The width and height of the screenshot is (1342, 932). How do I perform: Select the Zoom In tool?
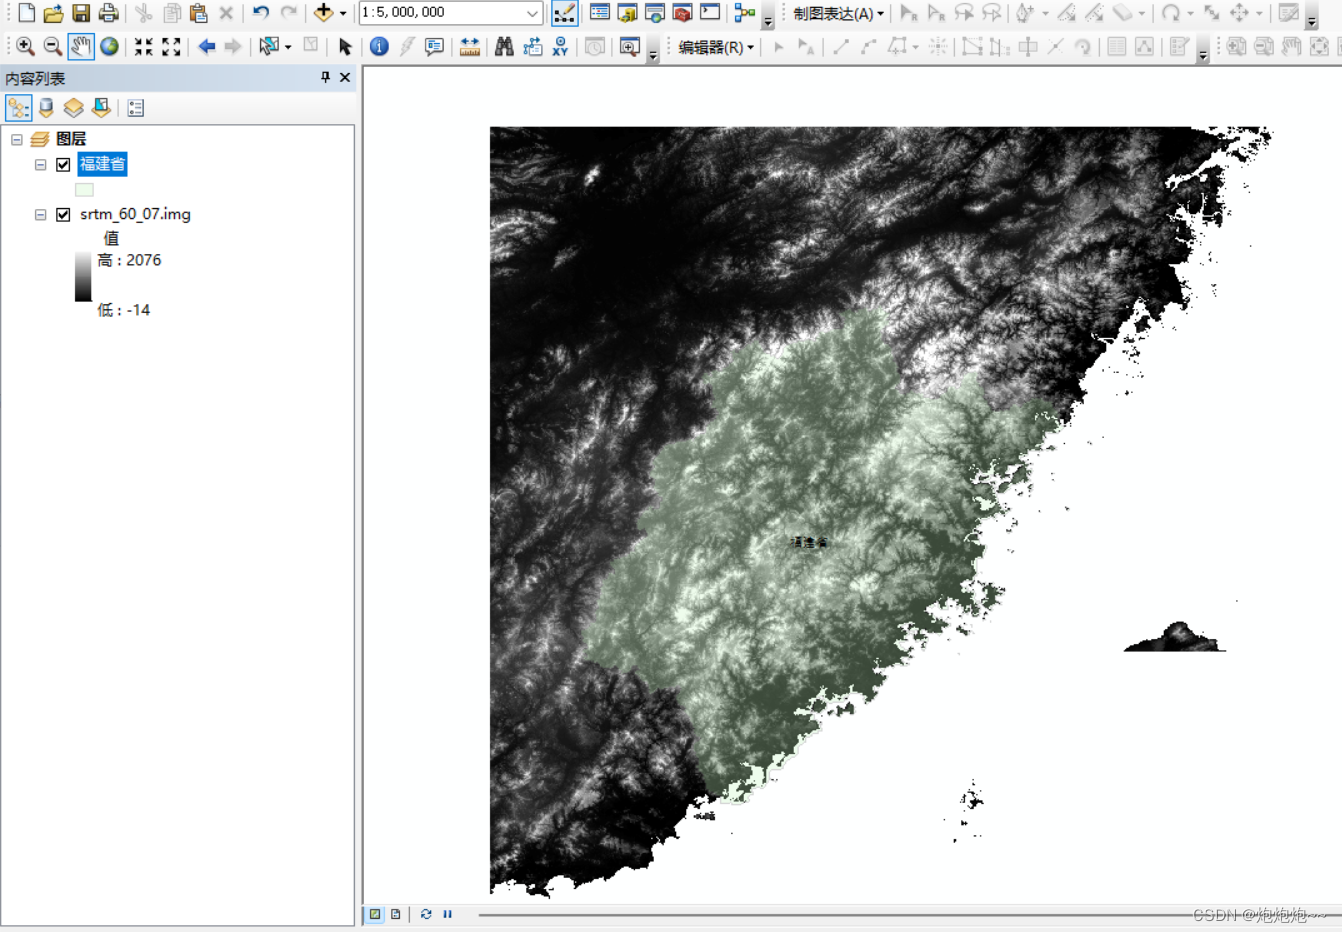25,46
